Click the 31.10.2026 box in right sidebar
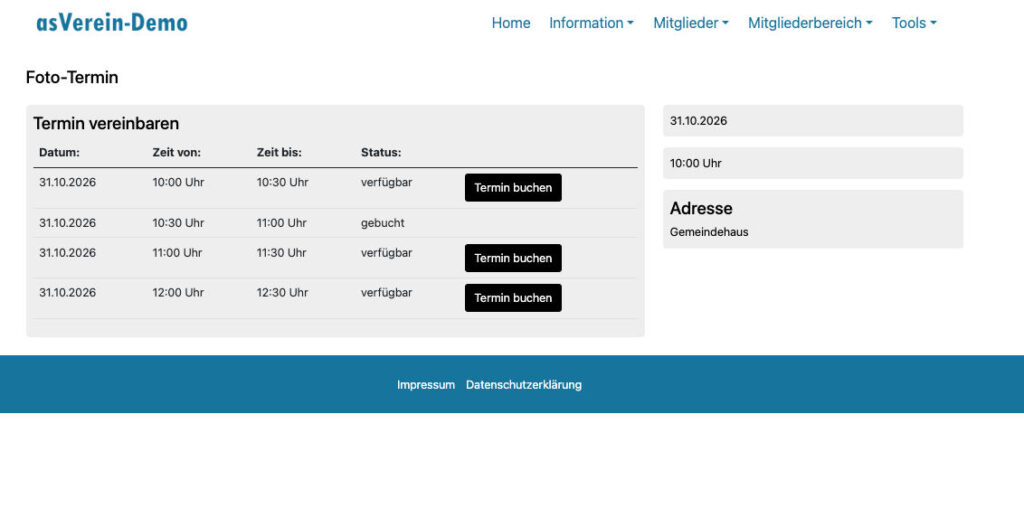The width and height of the screenshot is (1024, 518). [x=812, y=121]
